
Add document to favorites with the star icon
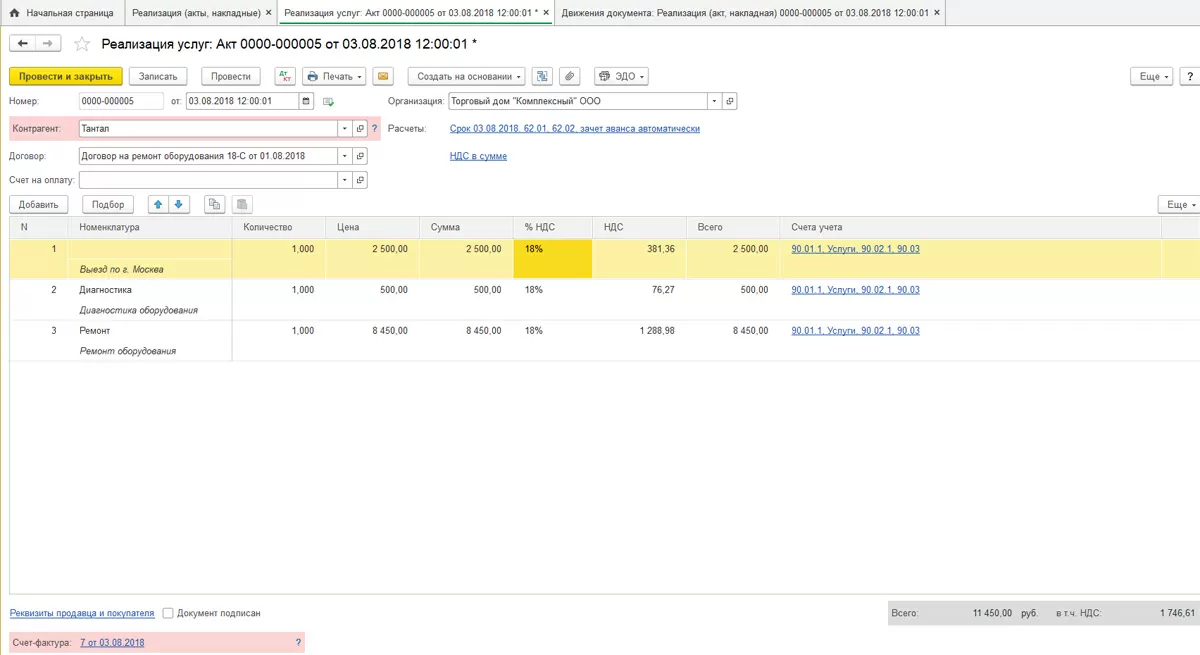(82, 44)
